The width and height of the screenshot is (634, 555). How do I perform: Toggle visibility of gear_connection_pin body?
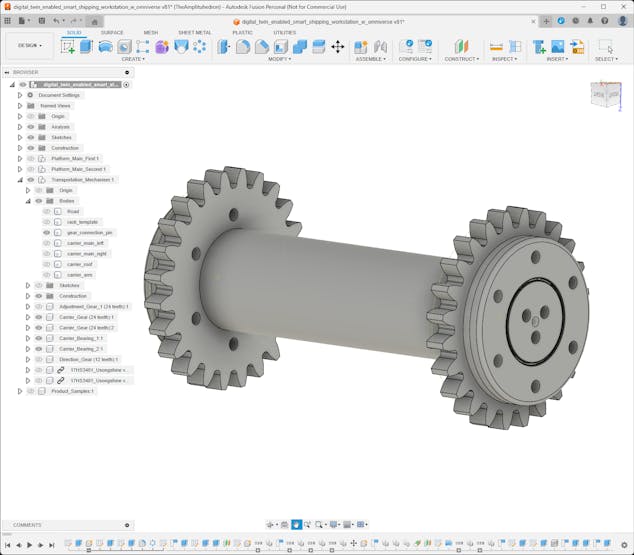[x=46, y=232]
